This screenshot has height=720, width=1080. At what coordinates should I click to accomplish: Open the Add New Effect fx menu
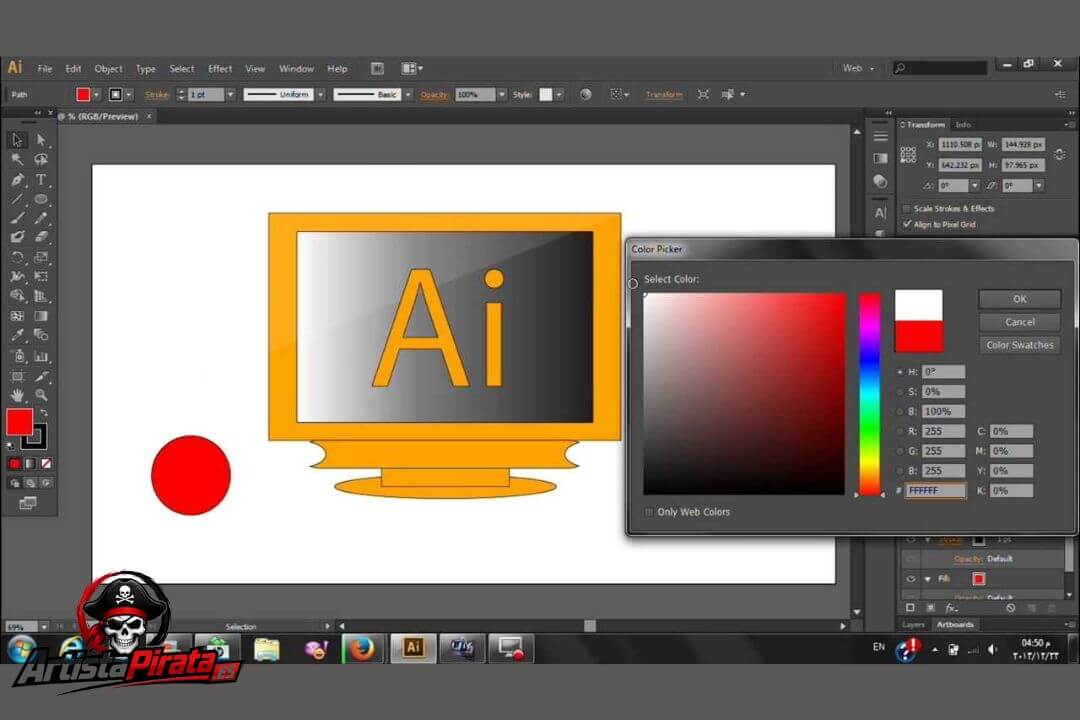951,608
